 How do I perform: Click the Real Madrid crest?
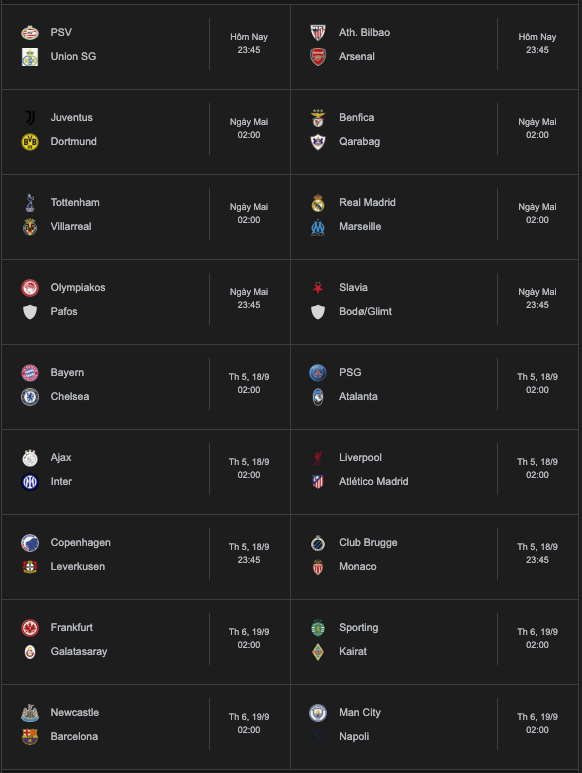pos(318,203)
